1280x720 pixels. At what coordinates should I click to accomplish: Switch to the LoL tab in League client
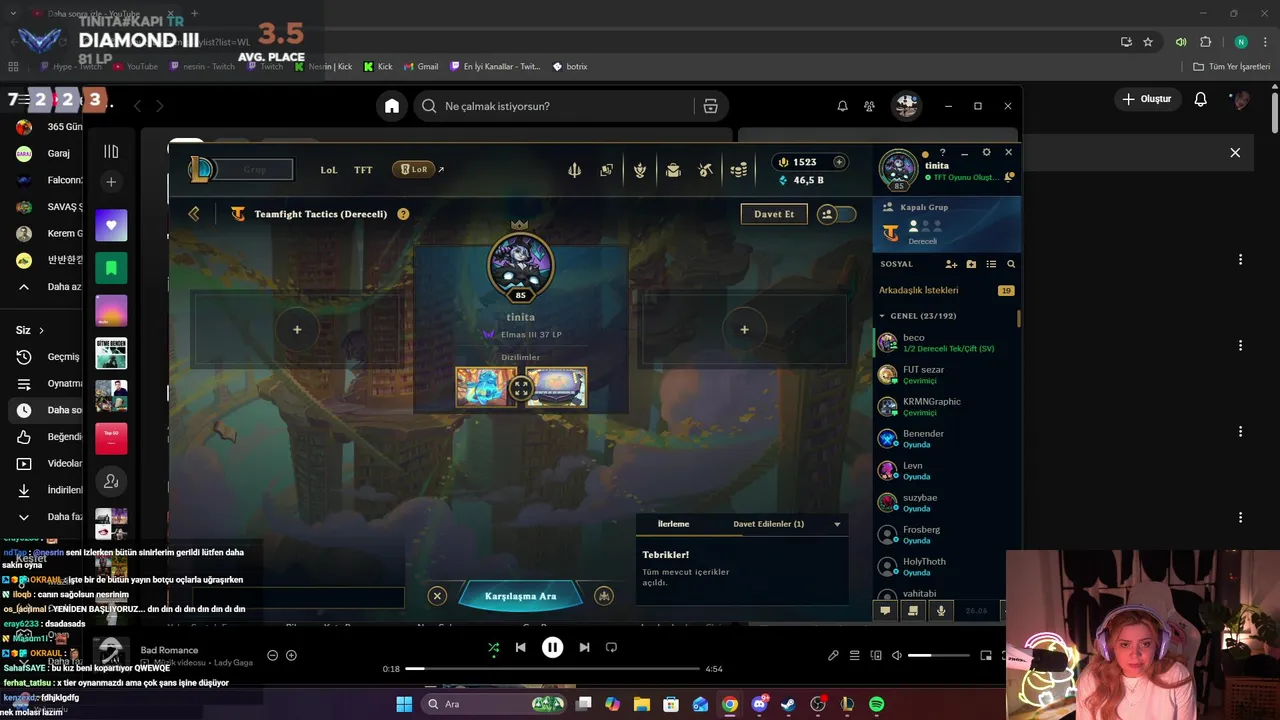point(329,170)
